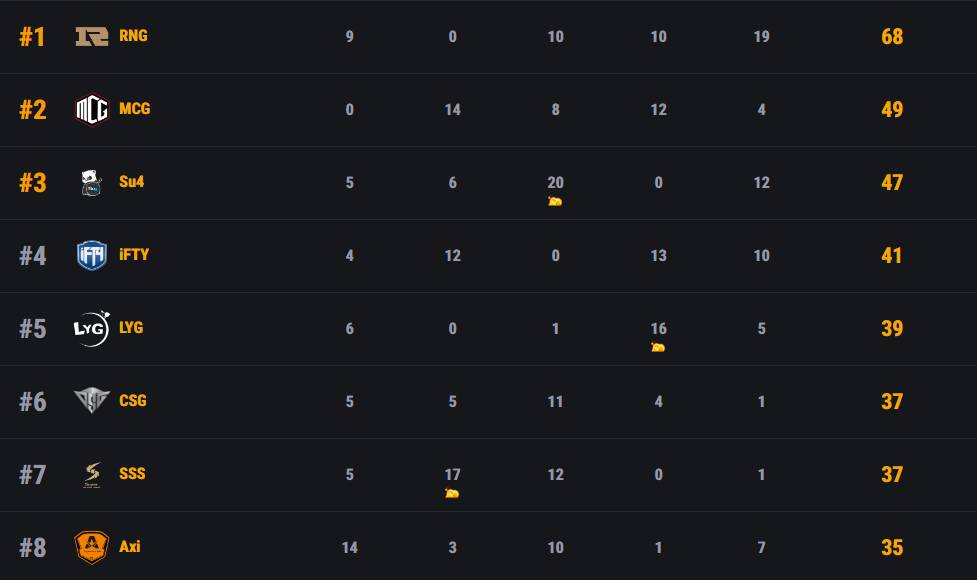Click the CSG winged logo icon

pyautogui.click(x=92, y=401)
